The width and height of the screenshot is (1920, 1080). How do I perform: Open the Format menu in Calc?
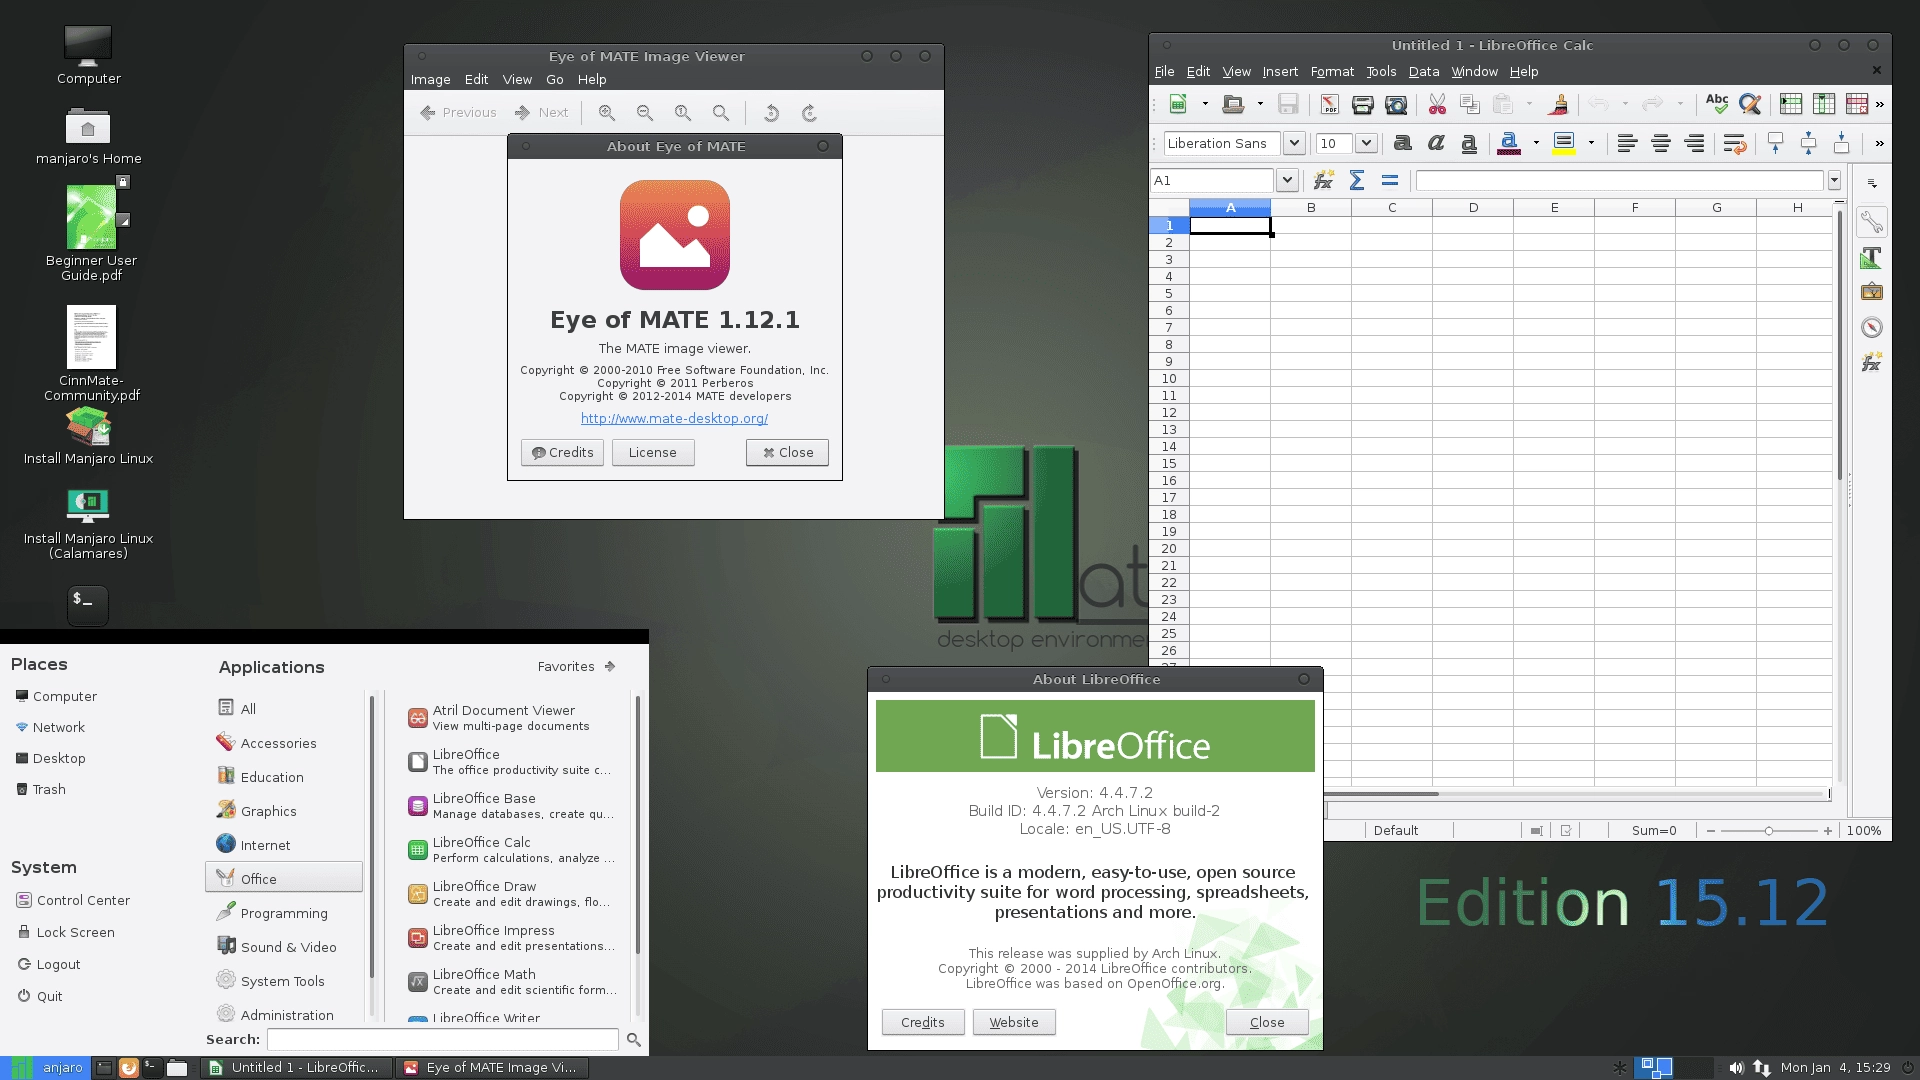[1332, 72]
